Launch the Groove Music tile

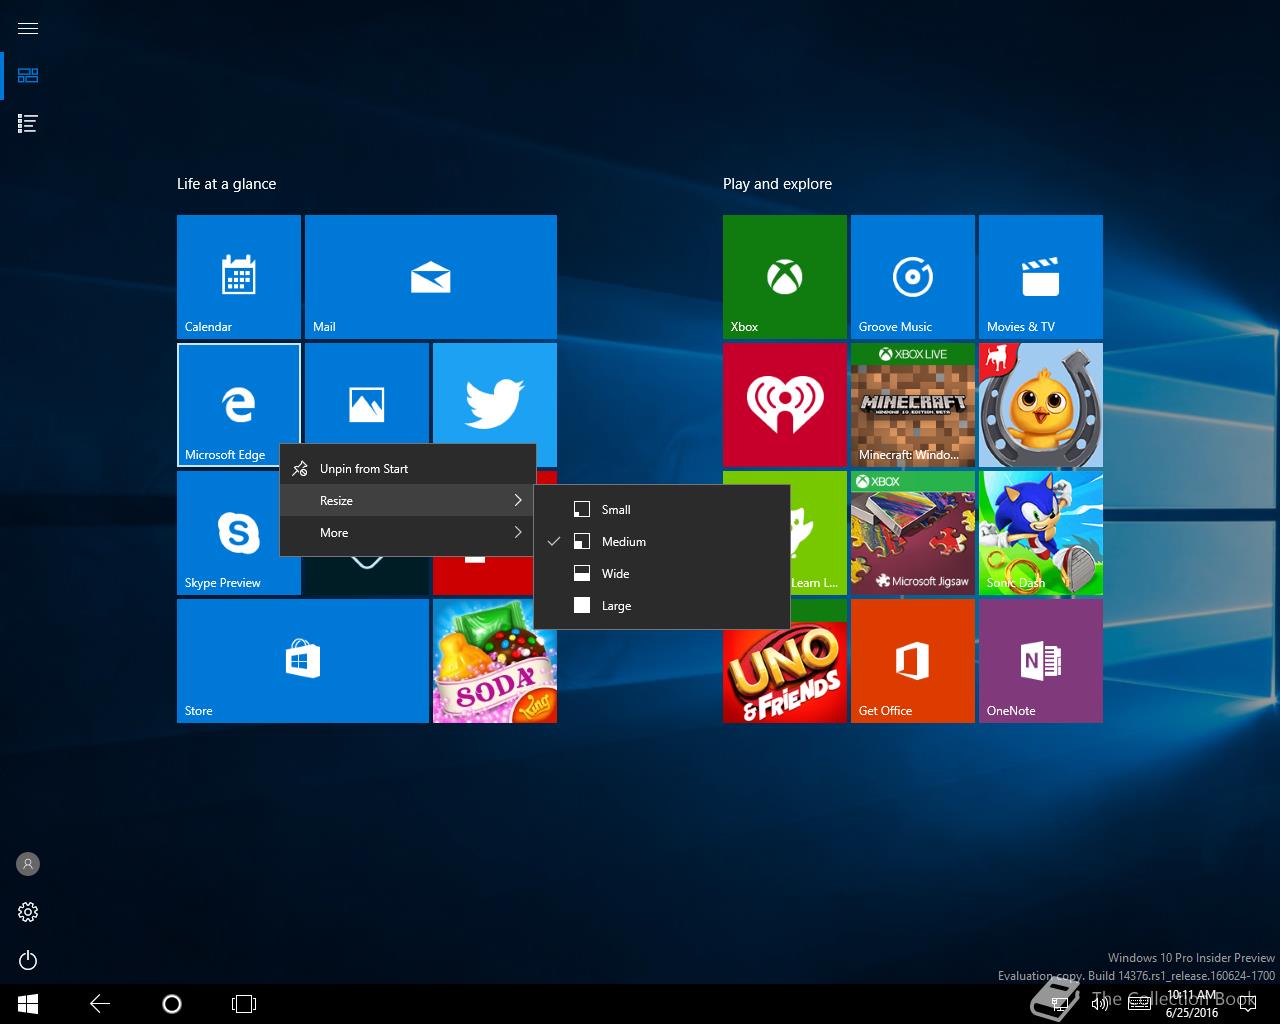click(x=913, y=277)
